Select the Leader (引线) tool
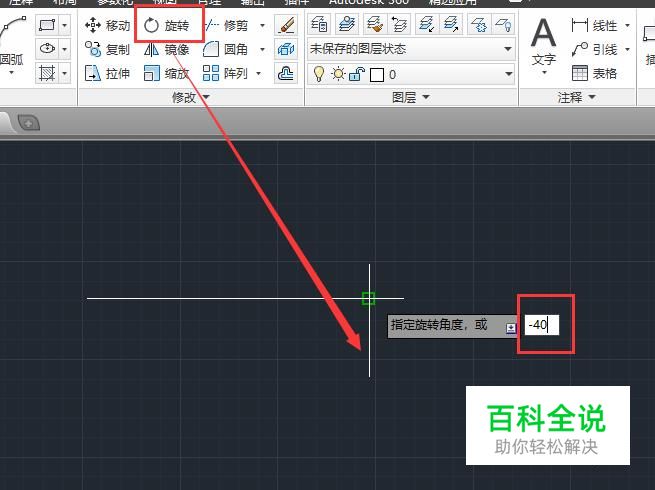Image resolution: width=655 pixels, height=490 pixels. 594,50
